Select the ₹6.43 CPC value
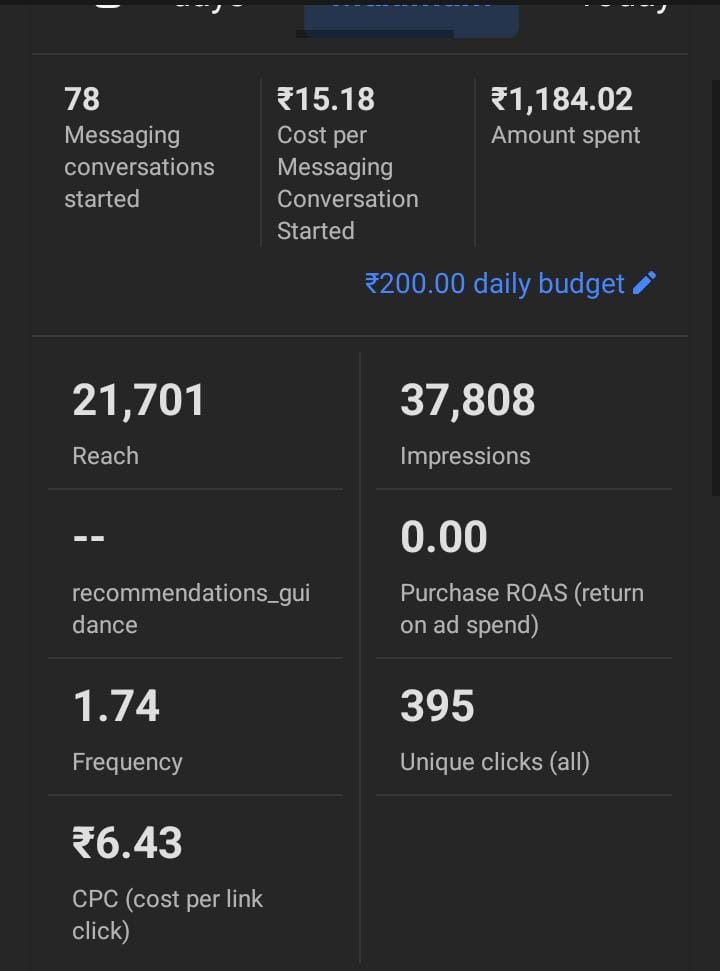Screen dimensions: 720x971 pyautogui.click(x=127, y=843)
